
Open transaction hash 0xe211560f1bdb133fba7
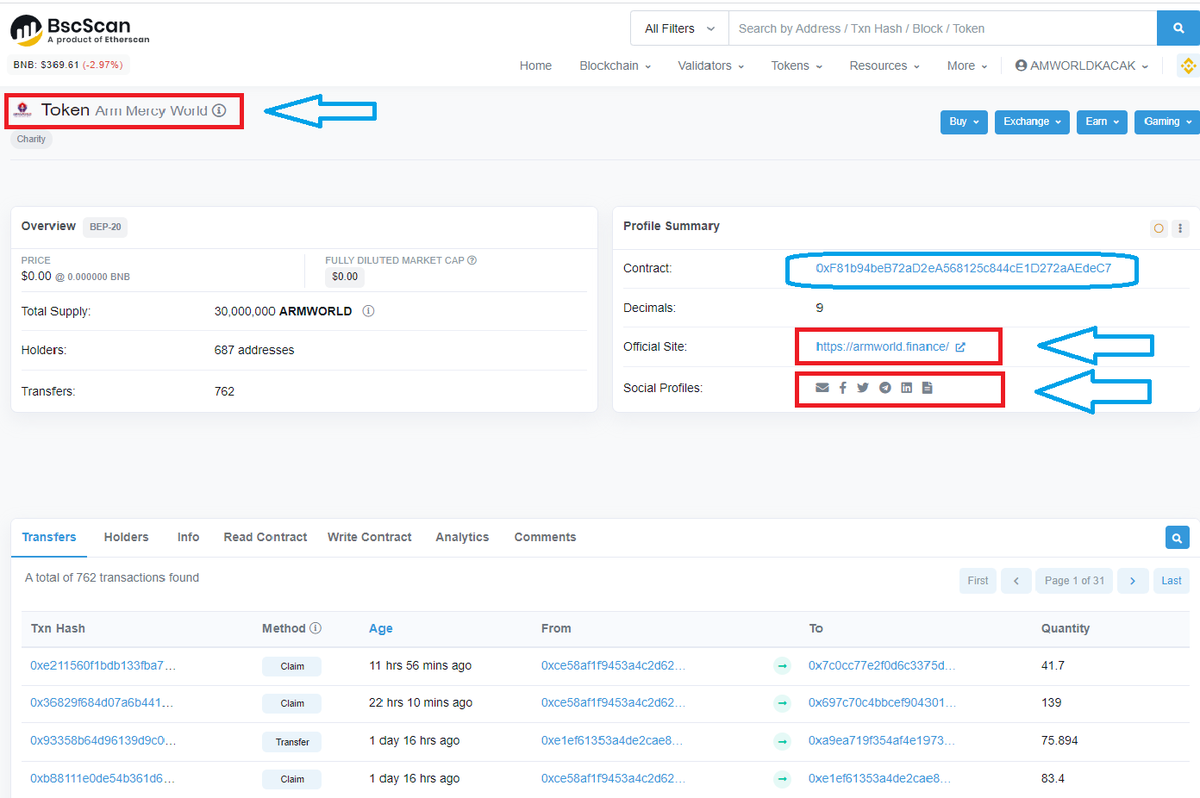[x=103, y=665]
